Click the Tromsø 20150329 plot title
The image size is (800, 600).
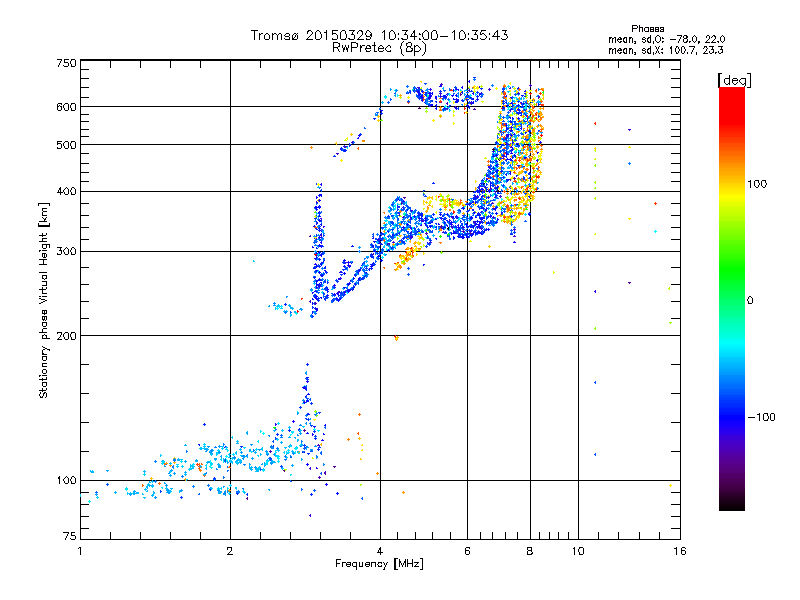tap(379, 35)
